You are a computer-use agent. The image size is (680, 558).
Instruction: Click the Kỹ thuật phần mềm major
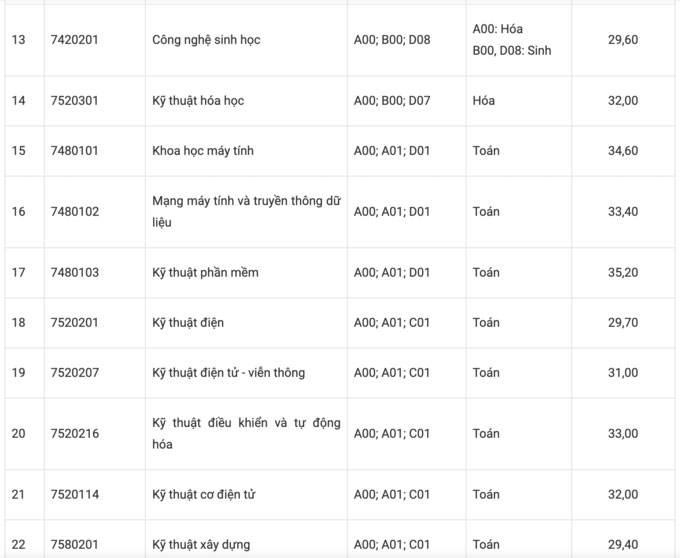tap(205, 272)
